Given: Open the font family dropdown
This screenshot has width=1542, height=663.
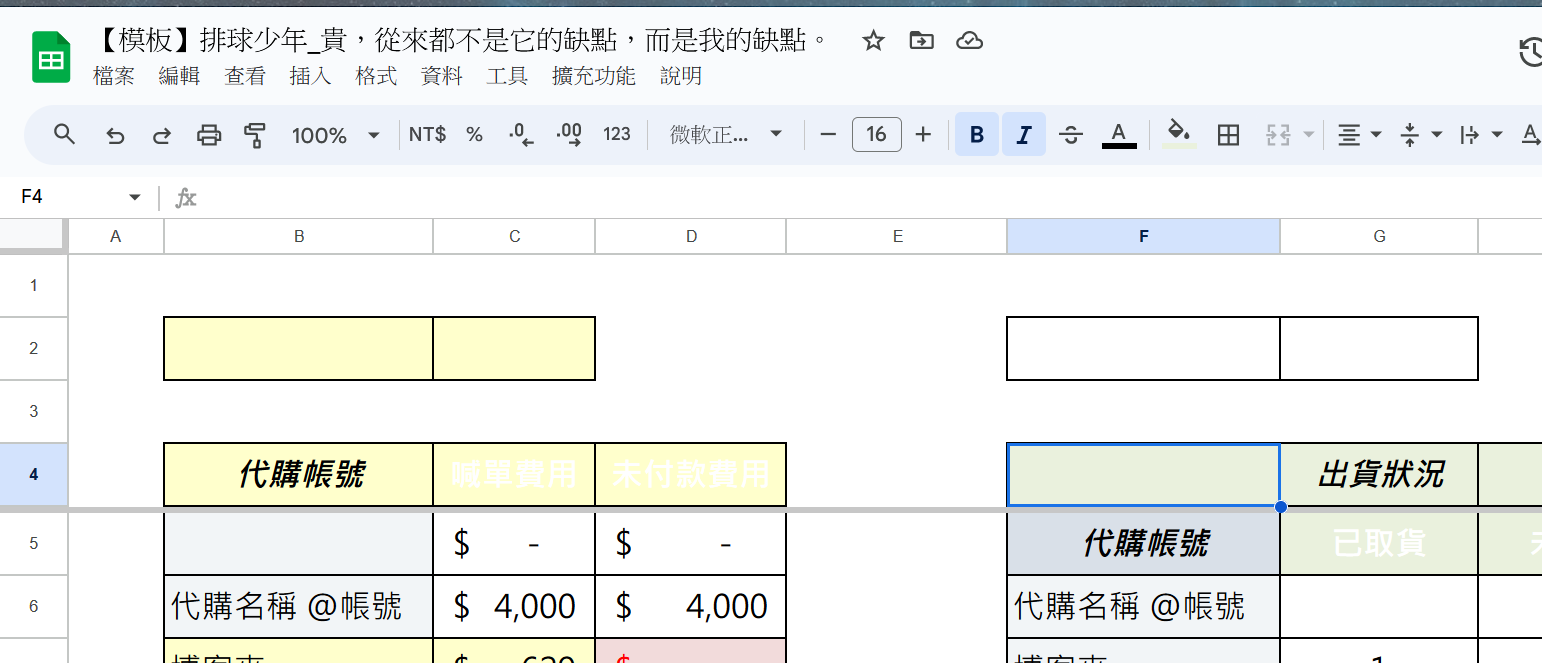Looking at the screenshot, I should click(x=726, y=135).
